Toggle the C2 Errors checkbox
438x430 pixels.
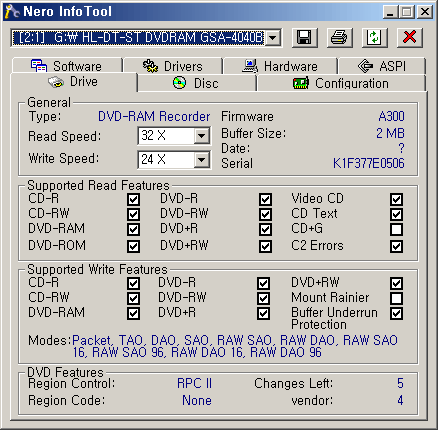coord(397,246)
